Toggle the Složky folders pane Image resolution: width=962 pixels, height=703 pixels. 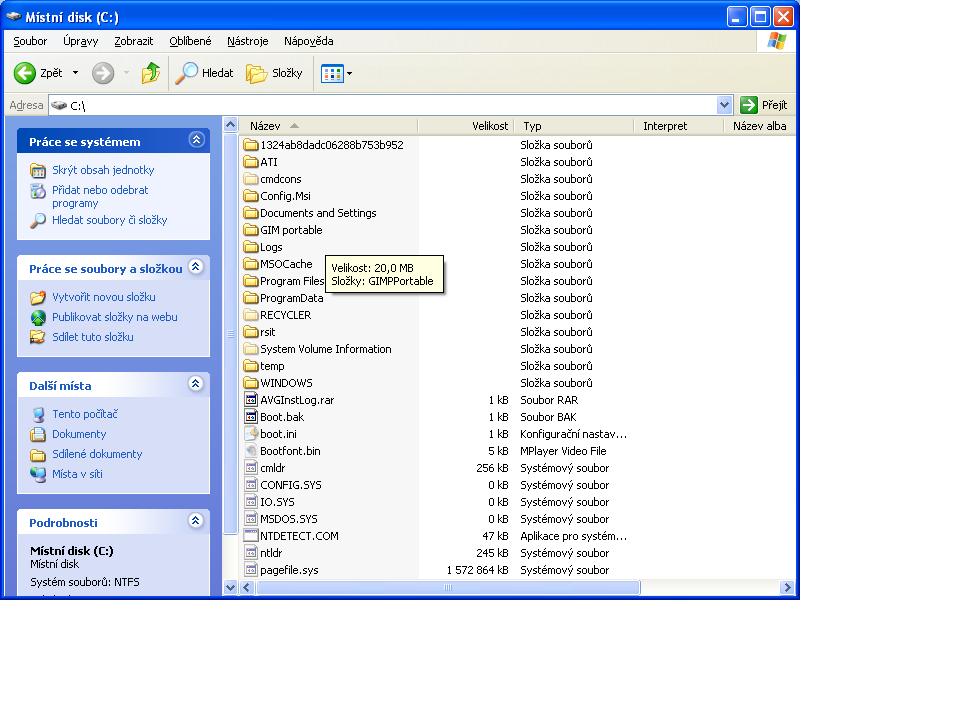[274, 73]
